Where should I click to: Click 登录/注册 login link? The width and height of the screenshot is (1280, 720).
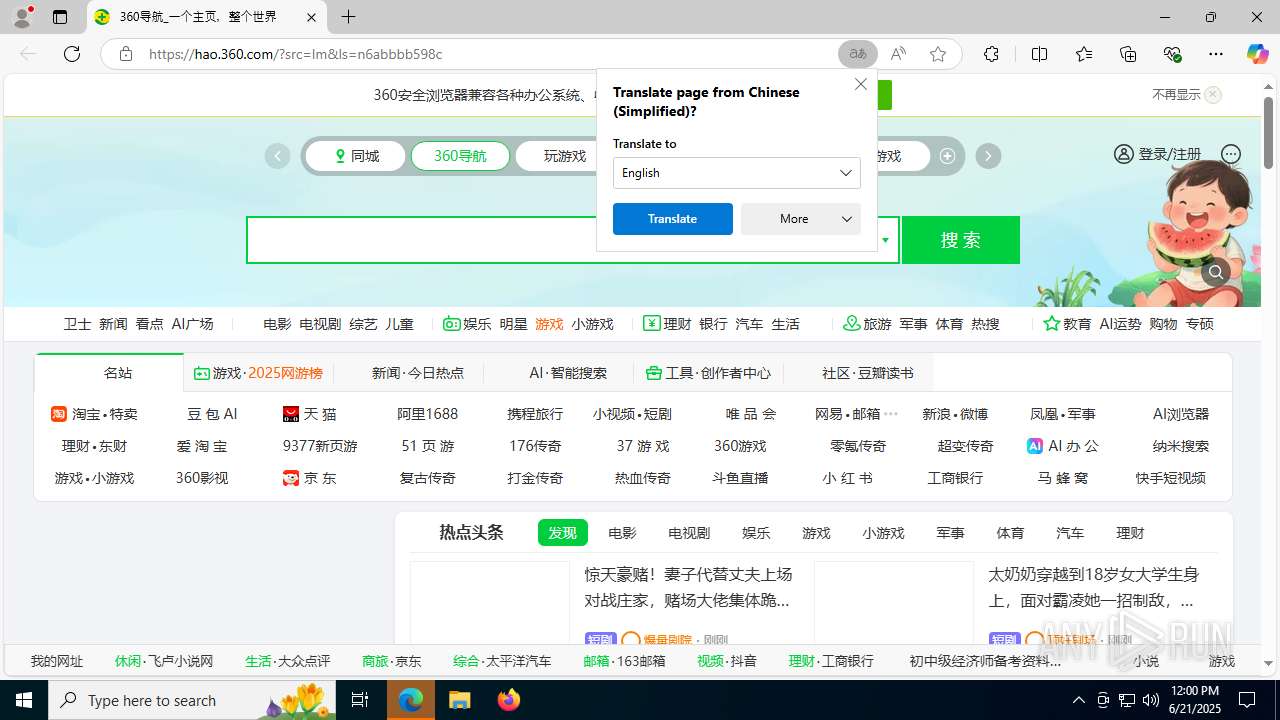1158,154
